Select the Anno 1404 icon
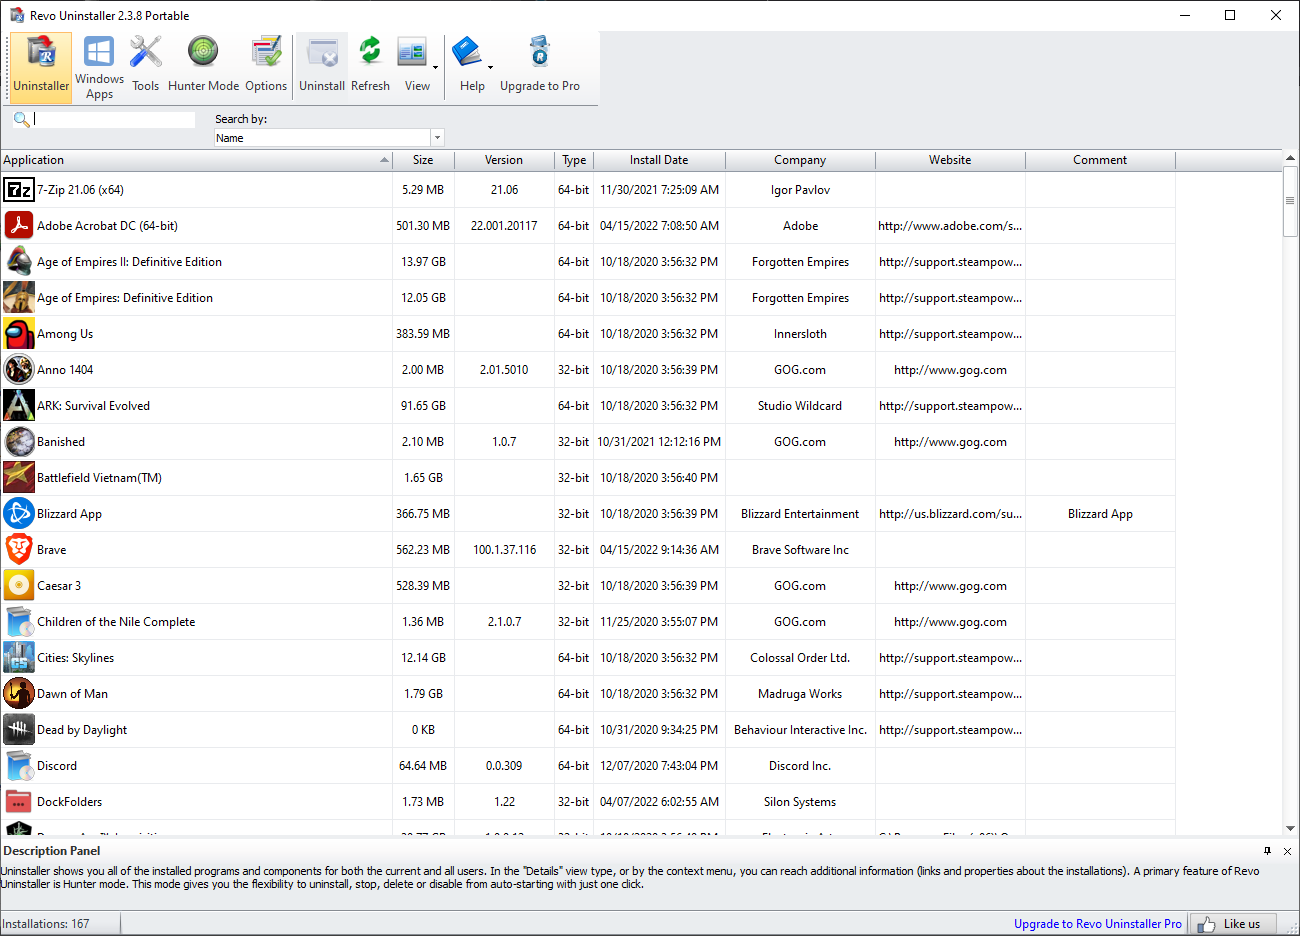The height and width of the screenshot is (936, 1300). pyautogui.click(x=19, y=370)
